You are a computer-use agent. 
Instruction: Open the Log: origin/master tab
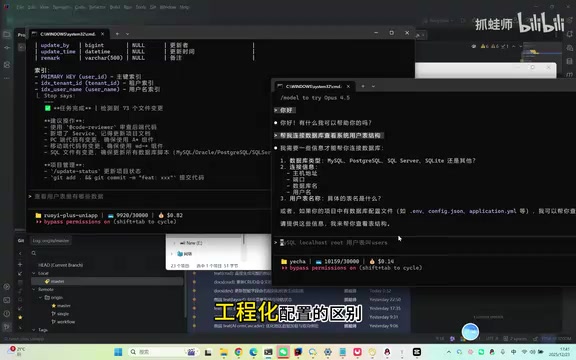pos(51,241)
